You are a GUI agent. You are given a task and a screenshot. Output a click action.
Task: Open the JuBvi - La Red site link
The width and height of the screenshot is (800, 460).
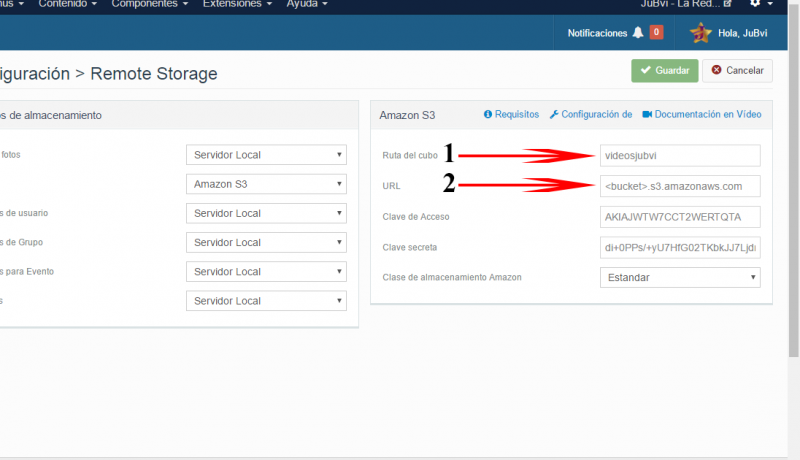point(681,4)
